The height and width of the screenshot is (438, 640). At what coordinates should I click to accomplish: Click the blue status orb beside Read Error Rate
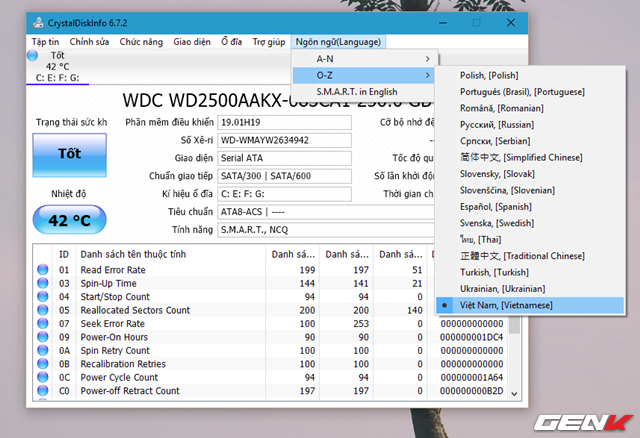coord(43,270)
